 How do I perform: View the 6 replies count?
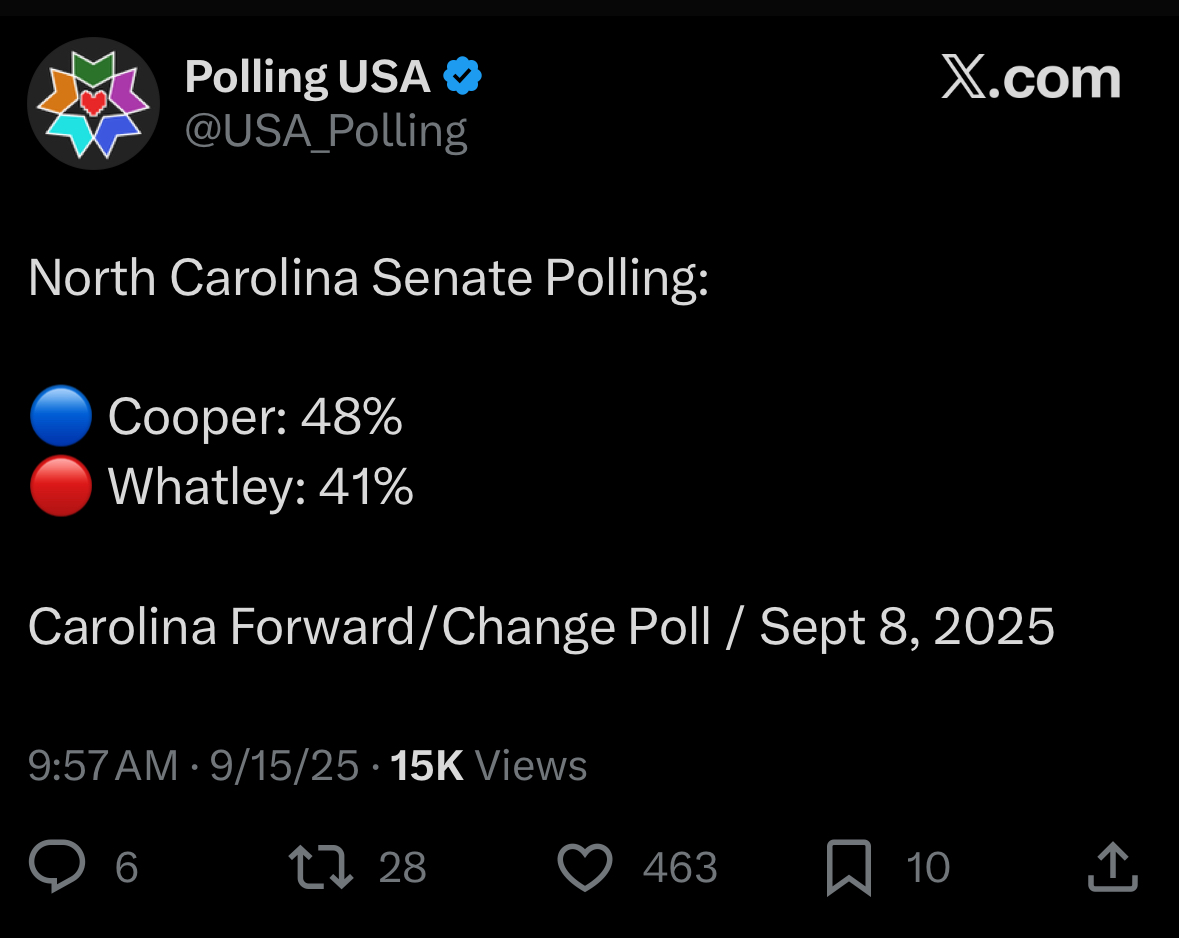click(x=126, y=867)
